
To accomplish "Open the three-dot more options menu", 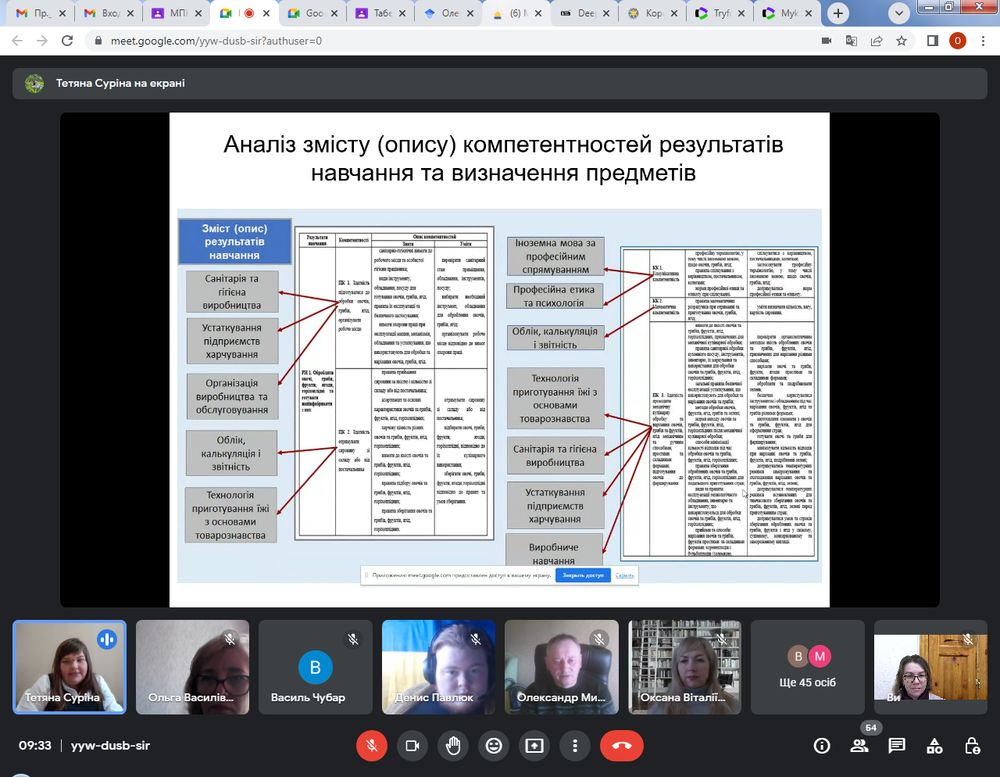I will click(575, 746).
